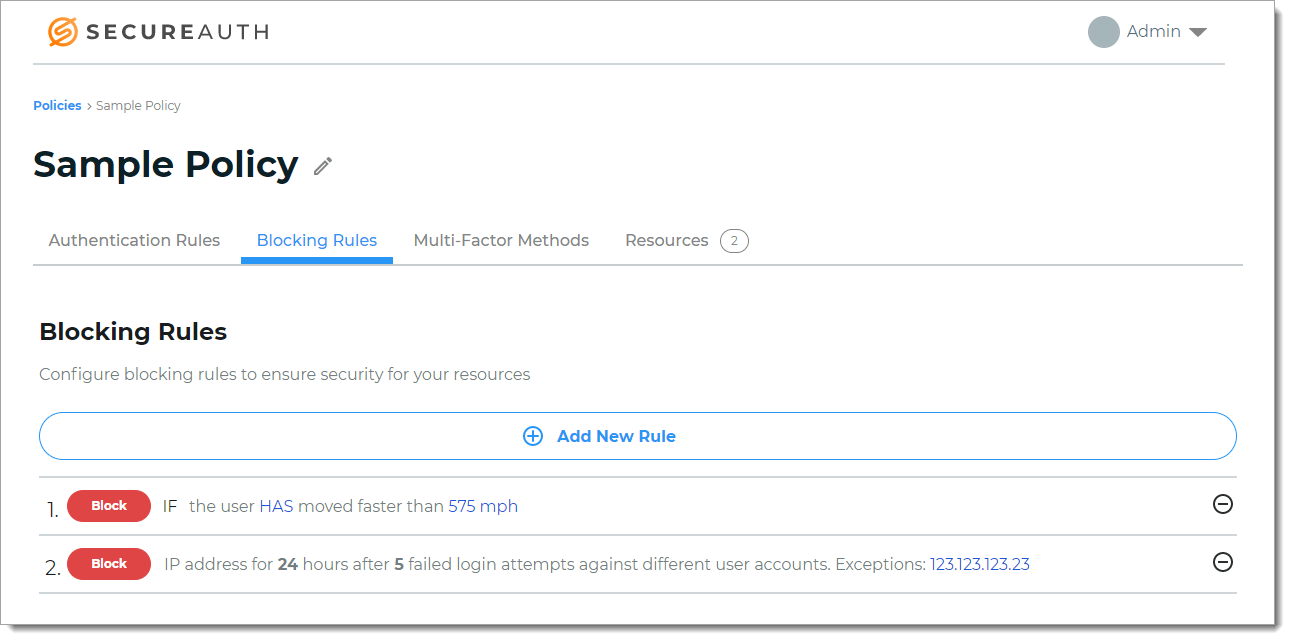Select the Blocking Rules tab

316,241
